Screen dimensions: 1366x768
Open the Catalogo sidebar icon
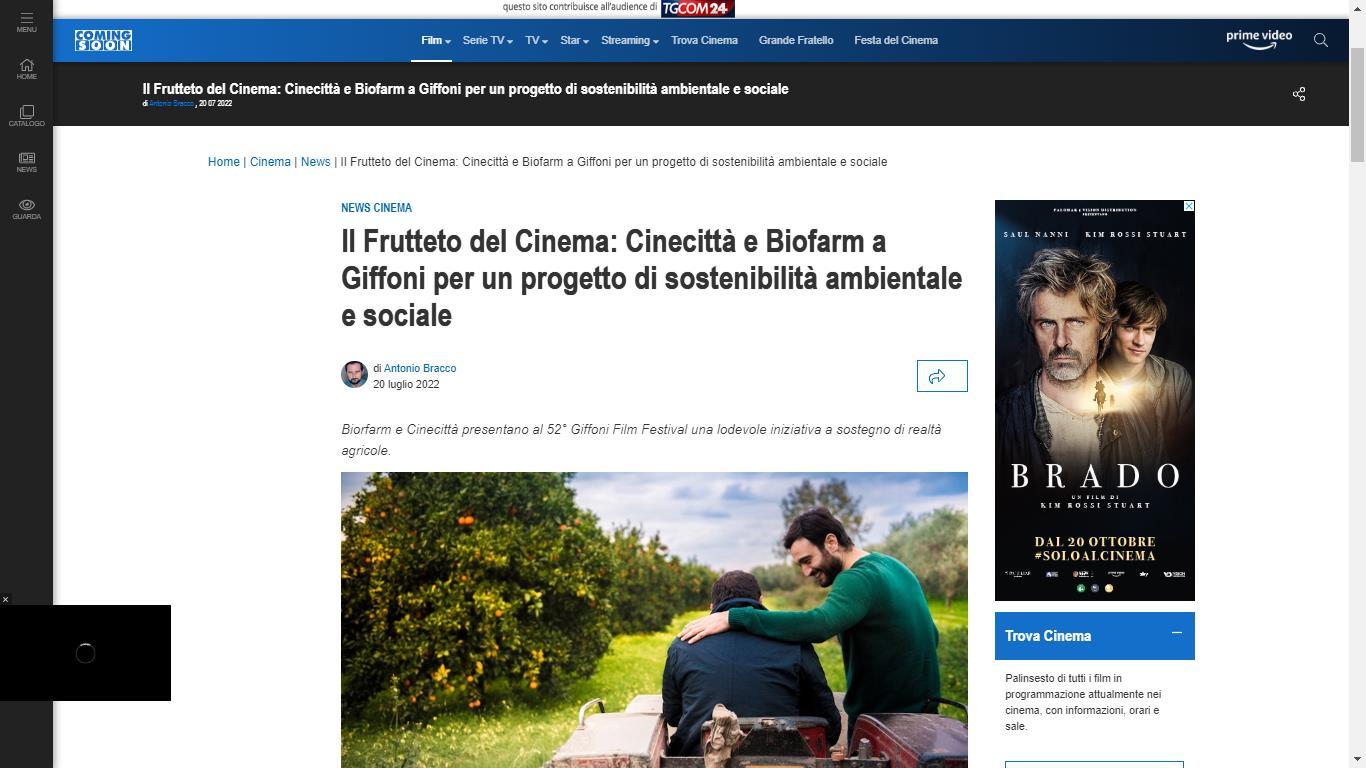click(x=26, y=116)
